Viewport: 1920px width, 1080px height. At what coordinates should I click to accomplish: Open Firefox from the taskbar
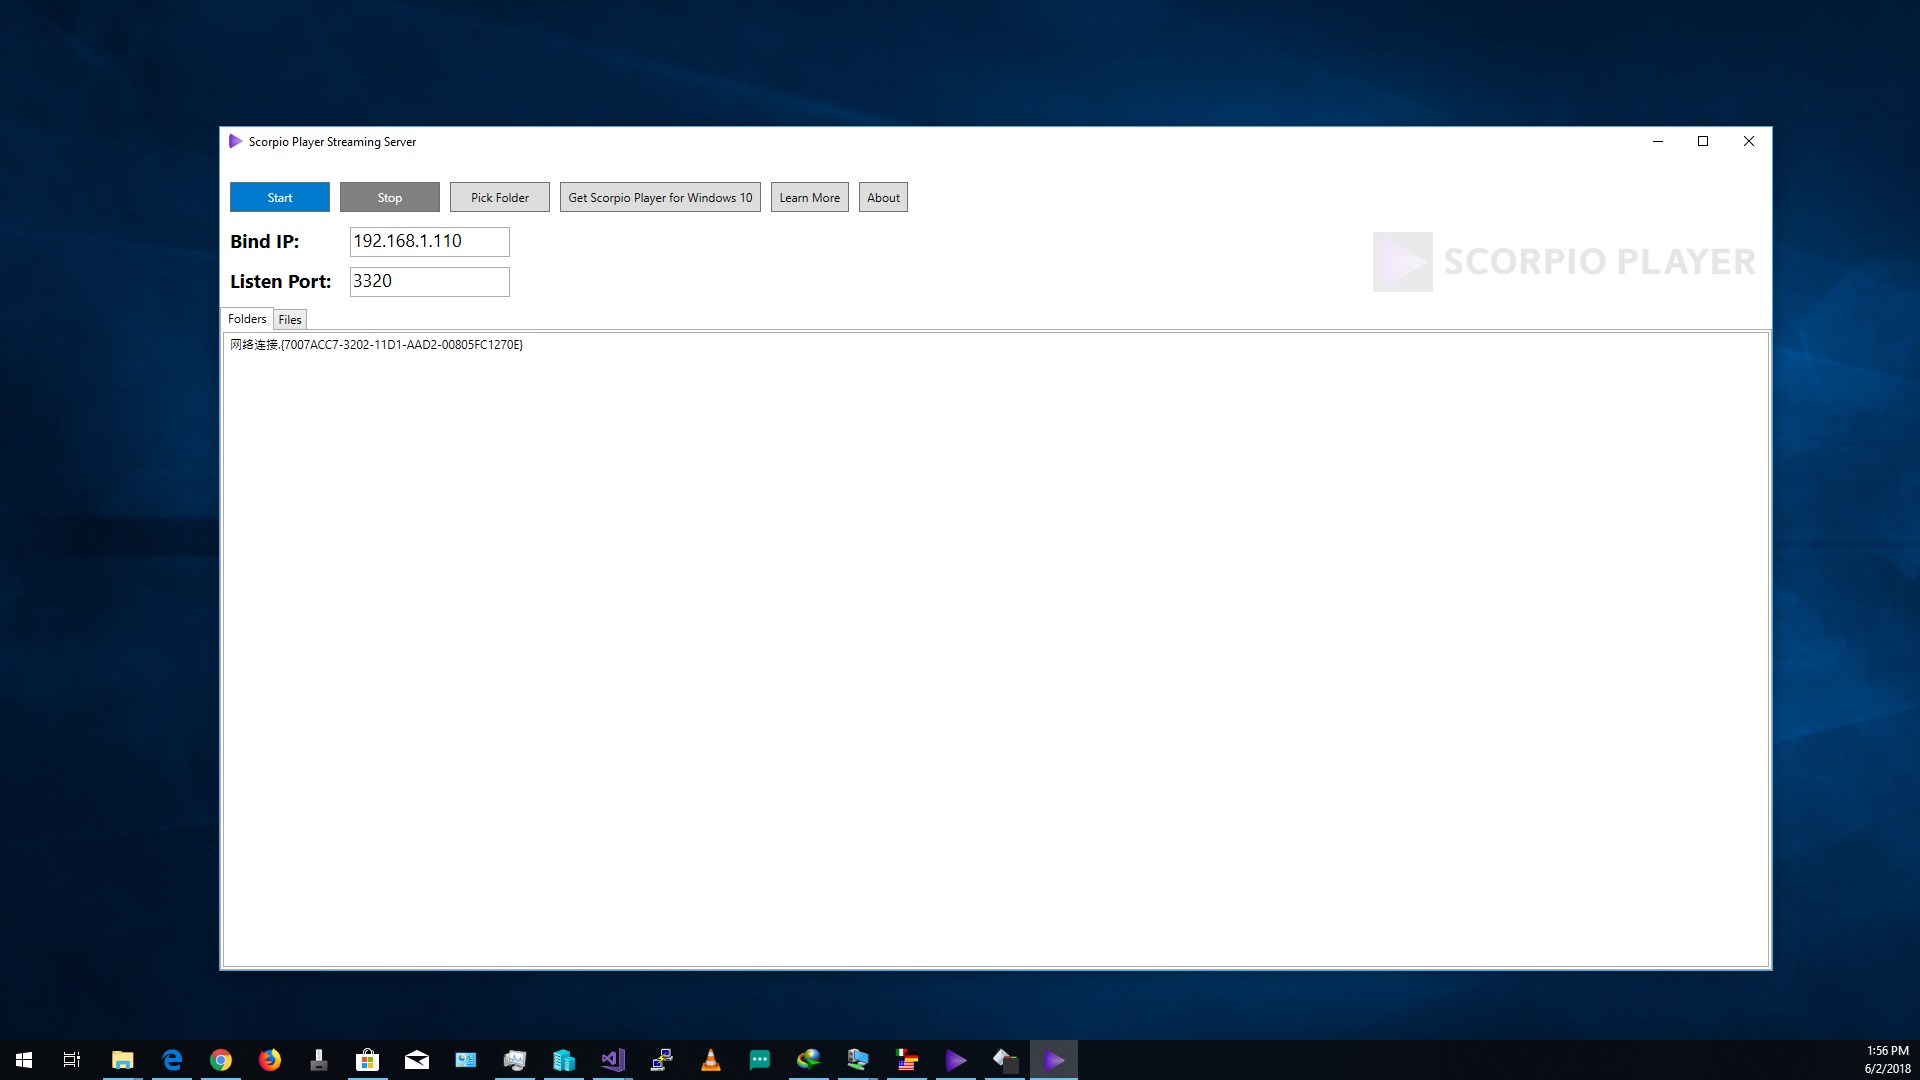[x=270, y=1059]
